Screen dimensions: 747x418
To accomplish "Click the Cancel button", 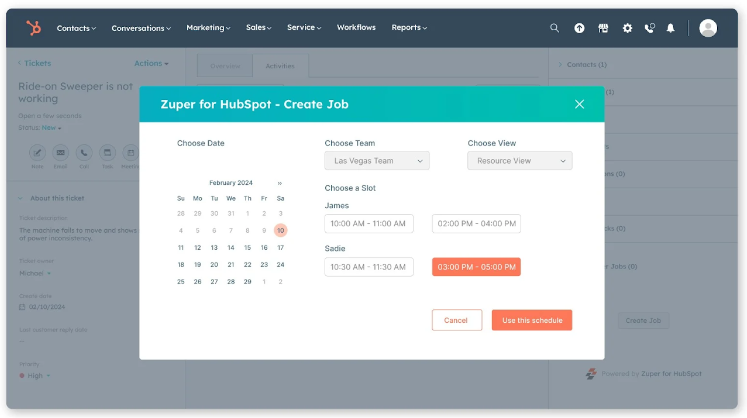I will (456, 320).
